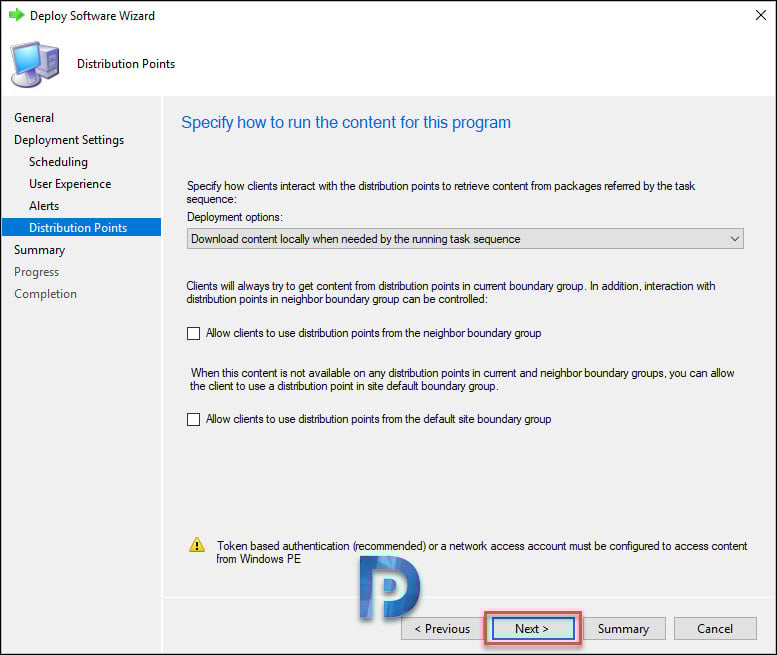Screen dimensions: 777x655
Task: Select the Alerts step in sidebar
Action: [44, 206]
